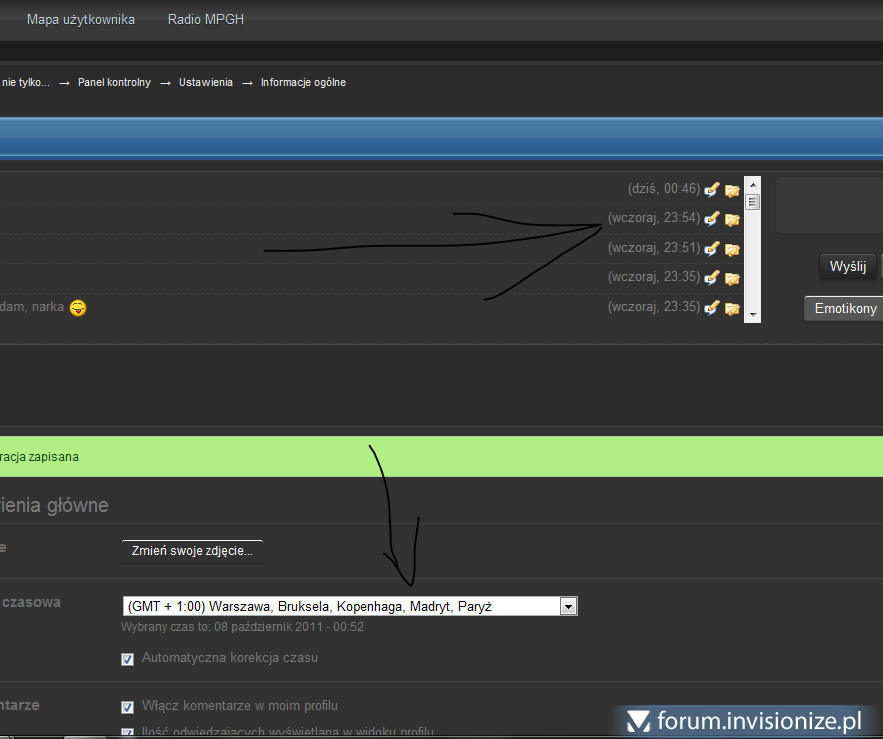Open the "Mapa użytkownika" menu item
Viewport: 883px width, 739px height.
point(81,19)
